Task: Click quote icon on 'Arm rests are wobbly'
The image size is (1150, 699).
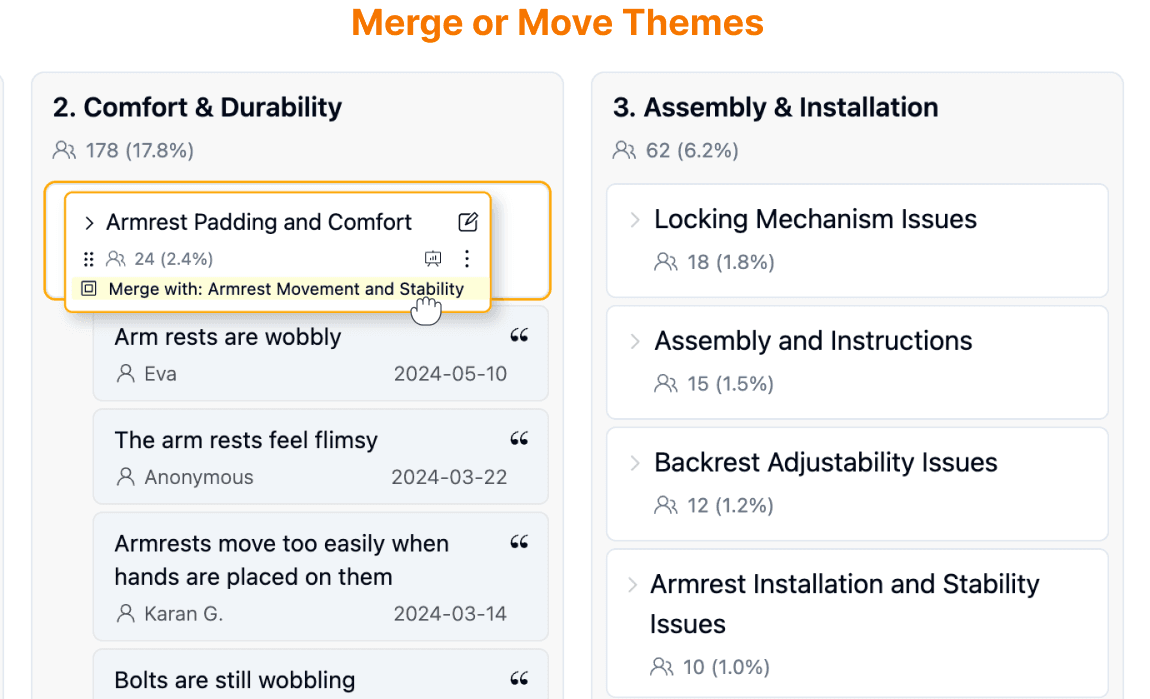Action: 519,336
